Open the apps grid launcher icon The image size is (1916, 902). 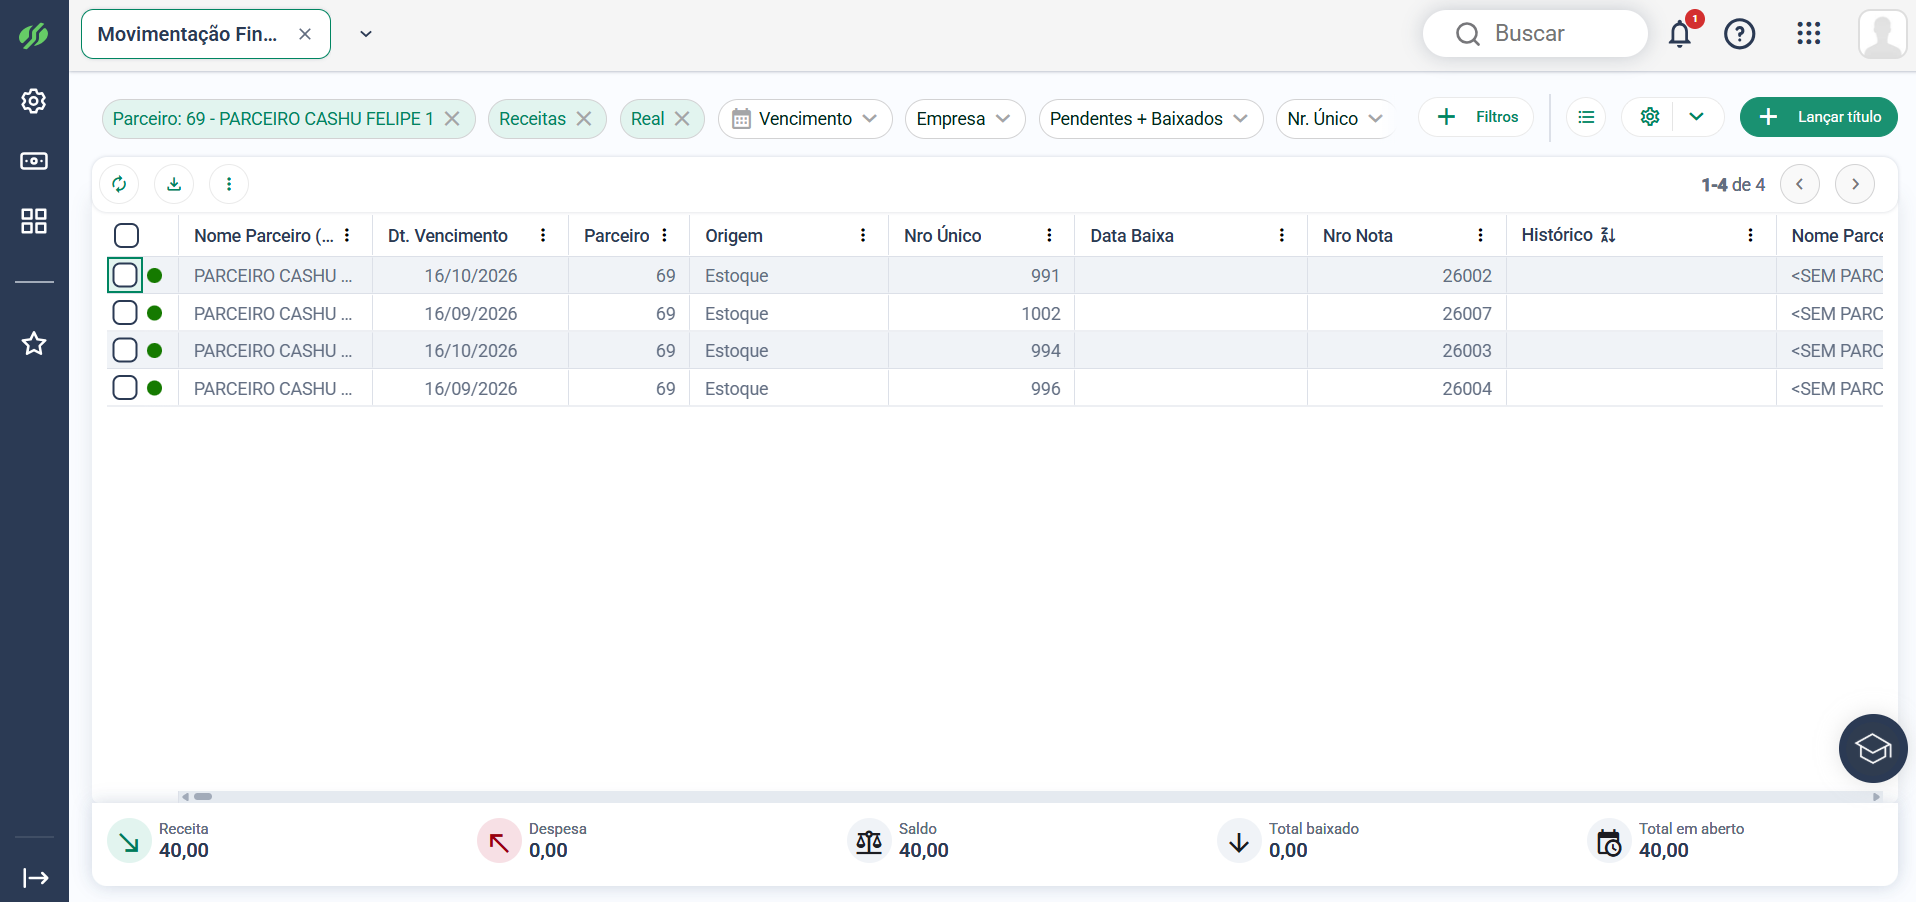(x=1809, y=34)
